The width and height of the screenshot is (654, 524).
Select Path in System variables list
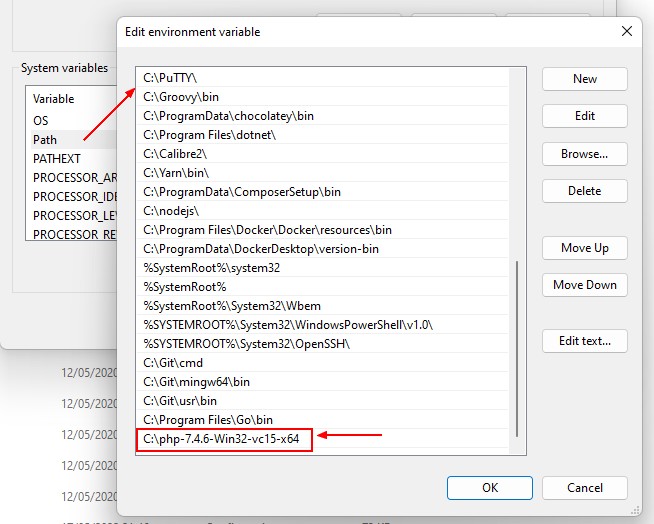coord(46,140)
